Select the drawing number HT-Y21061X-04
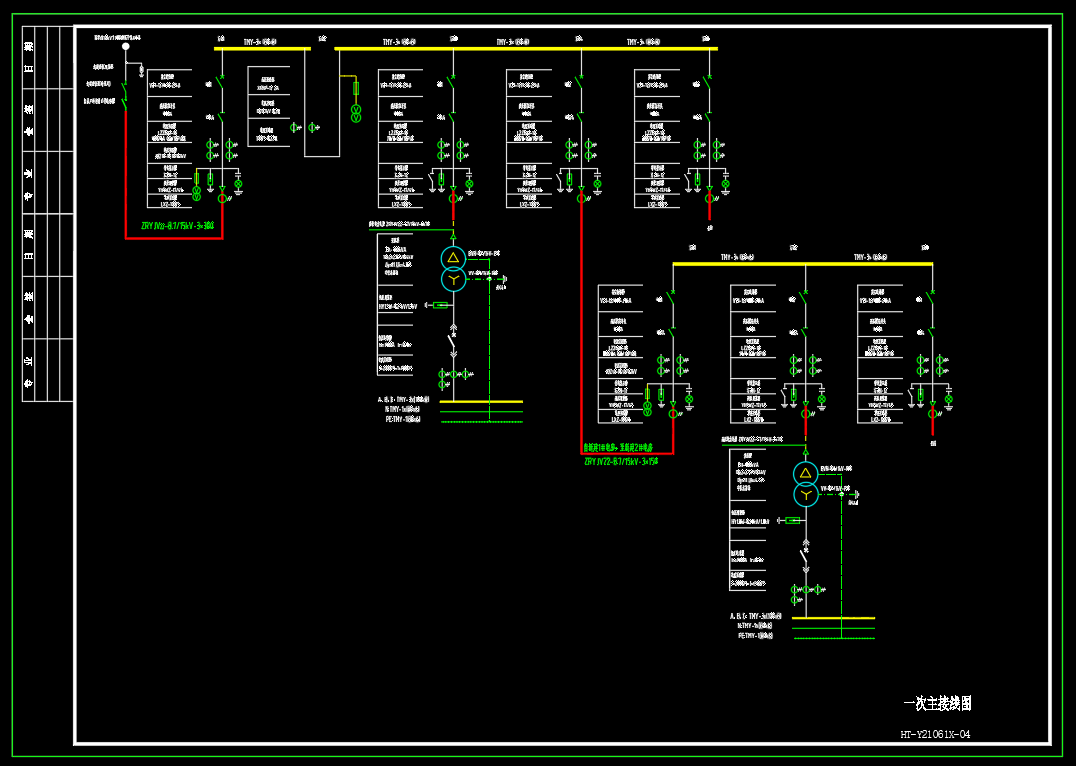The width and height of the screenshot is (1076, 766). [935, 734]
